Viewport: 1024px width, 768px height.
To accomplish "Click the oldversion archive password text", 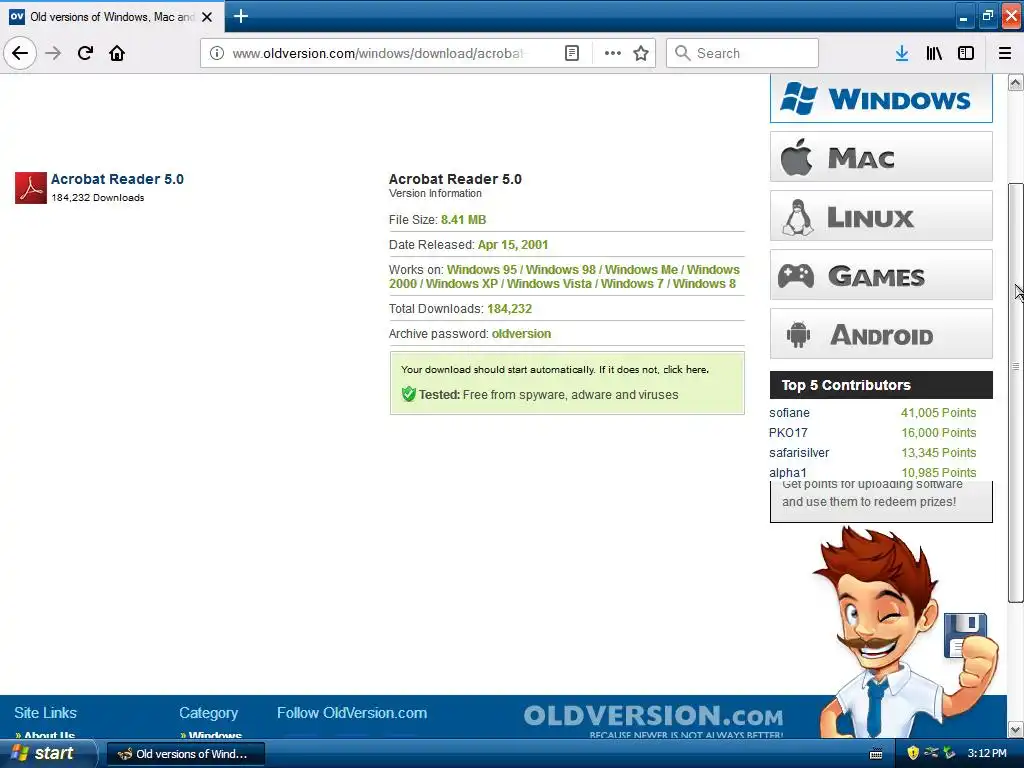I will coord(521,334).
